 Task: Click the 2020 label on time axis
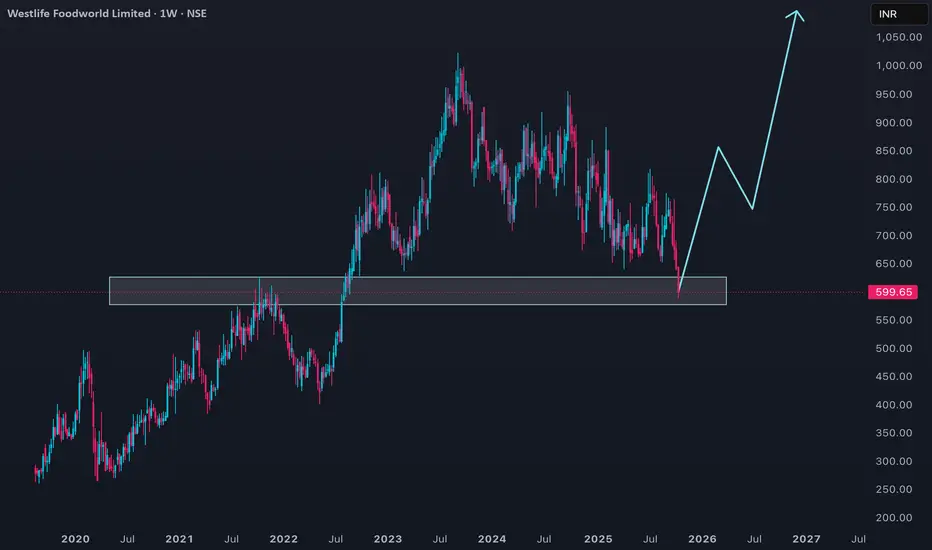point(75,539)
